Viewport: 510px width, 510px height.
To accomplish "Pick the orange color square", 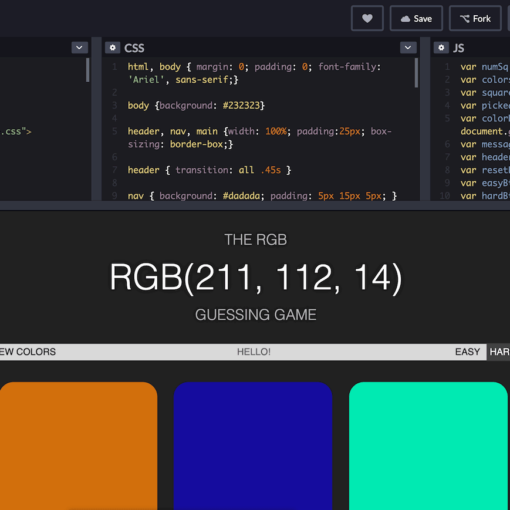I will (x=79, y=446).
